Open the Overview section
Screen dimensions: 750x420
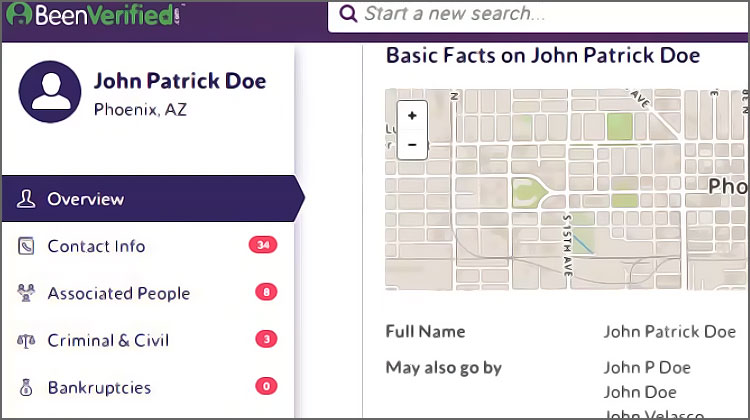(153, 199)
